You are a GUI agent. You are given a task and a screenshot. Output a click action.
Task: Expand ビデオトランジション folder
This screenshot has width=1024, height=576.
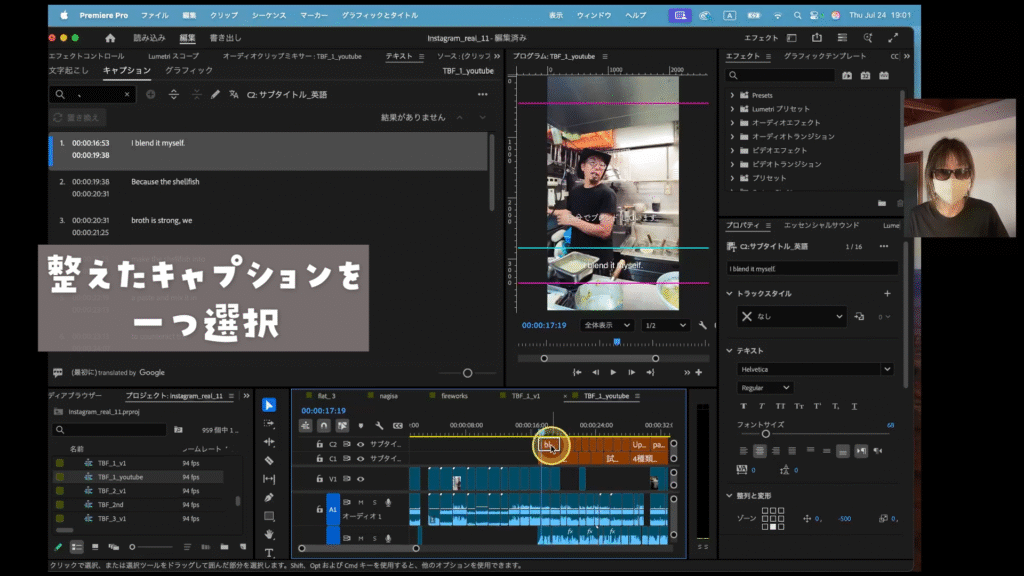click(x=732, y=164)
